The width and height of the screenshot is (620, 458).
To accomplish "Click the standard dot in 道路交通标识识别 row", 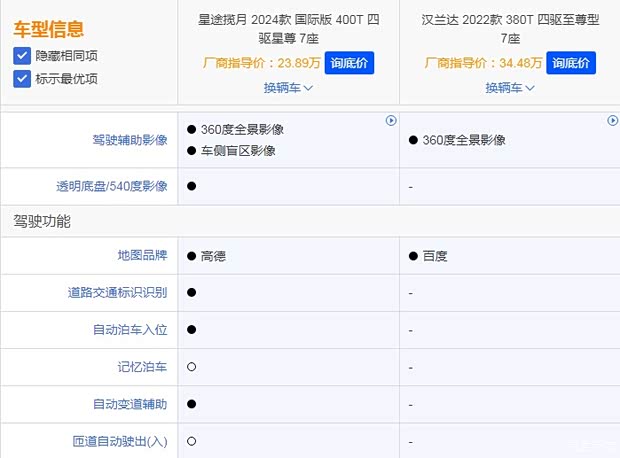I will click(191, 292).
